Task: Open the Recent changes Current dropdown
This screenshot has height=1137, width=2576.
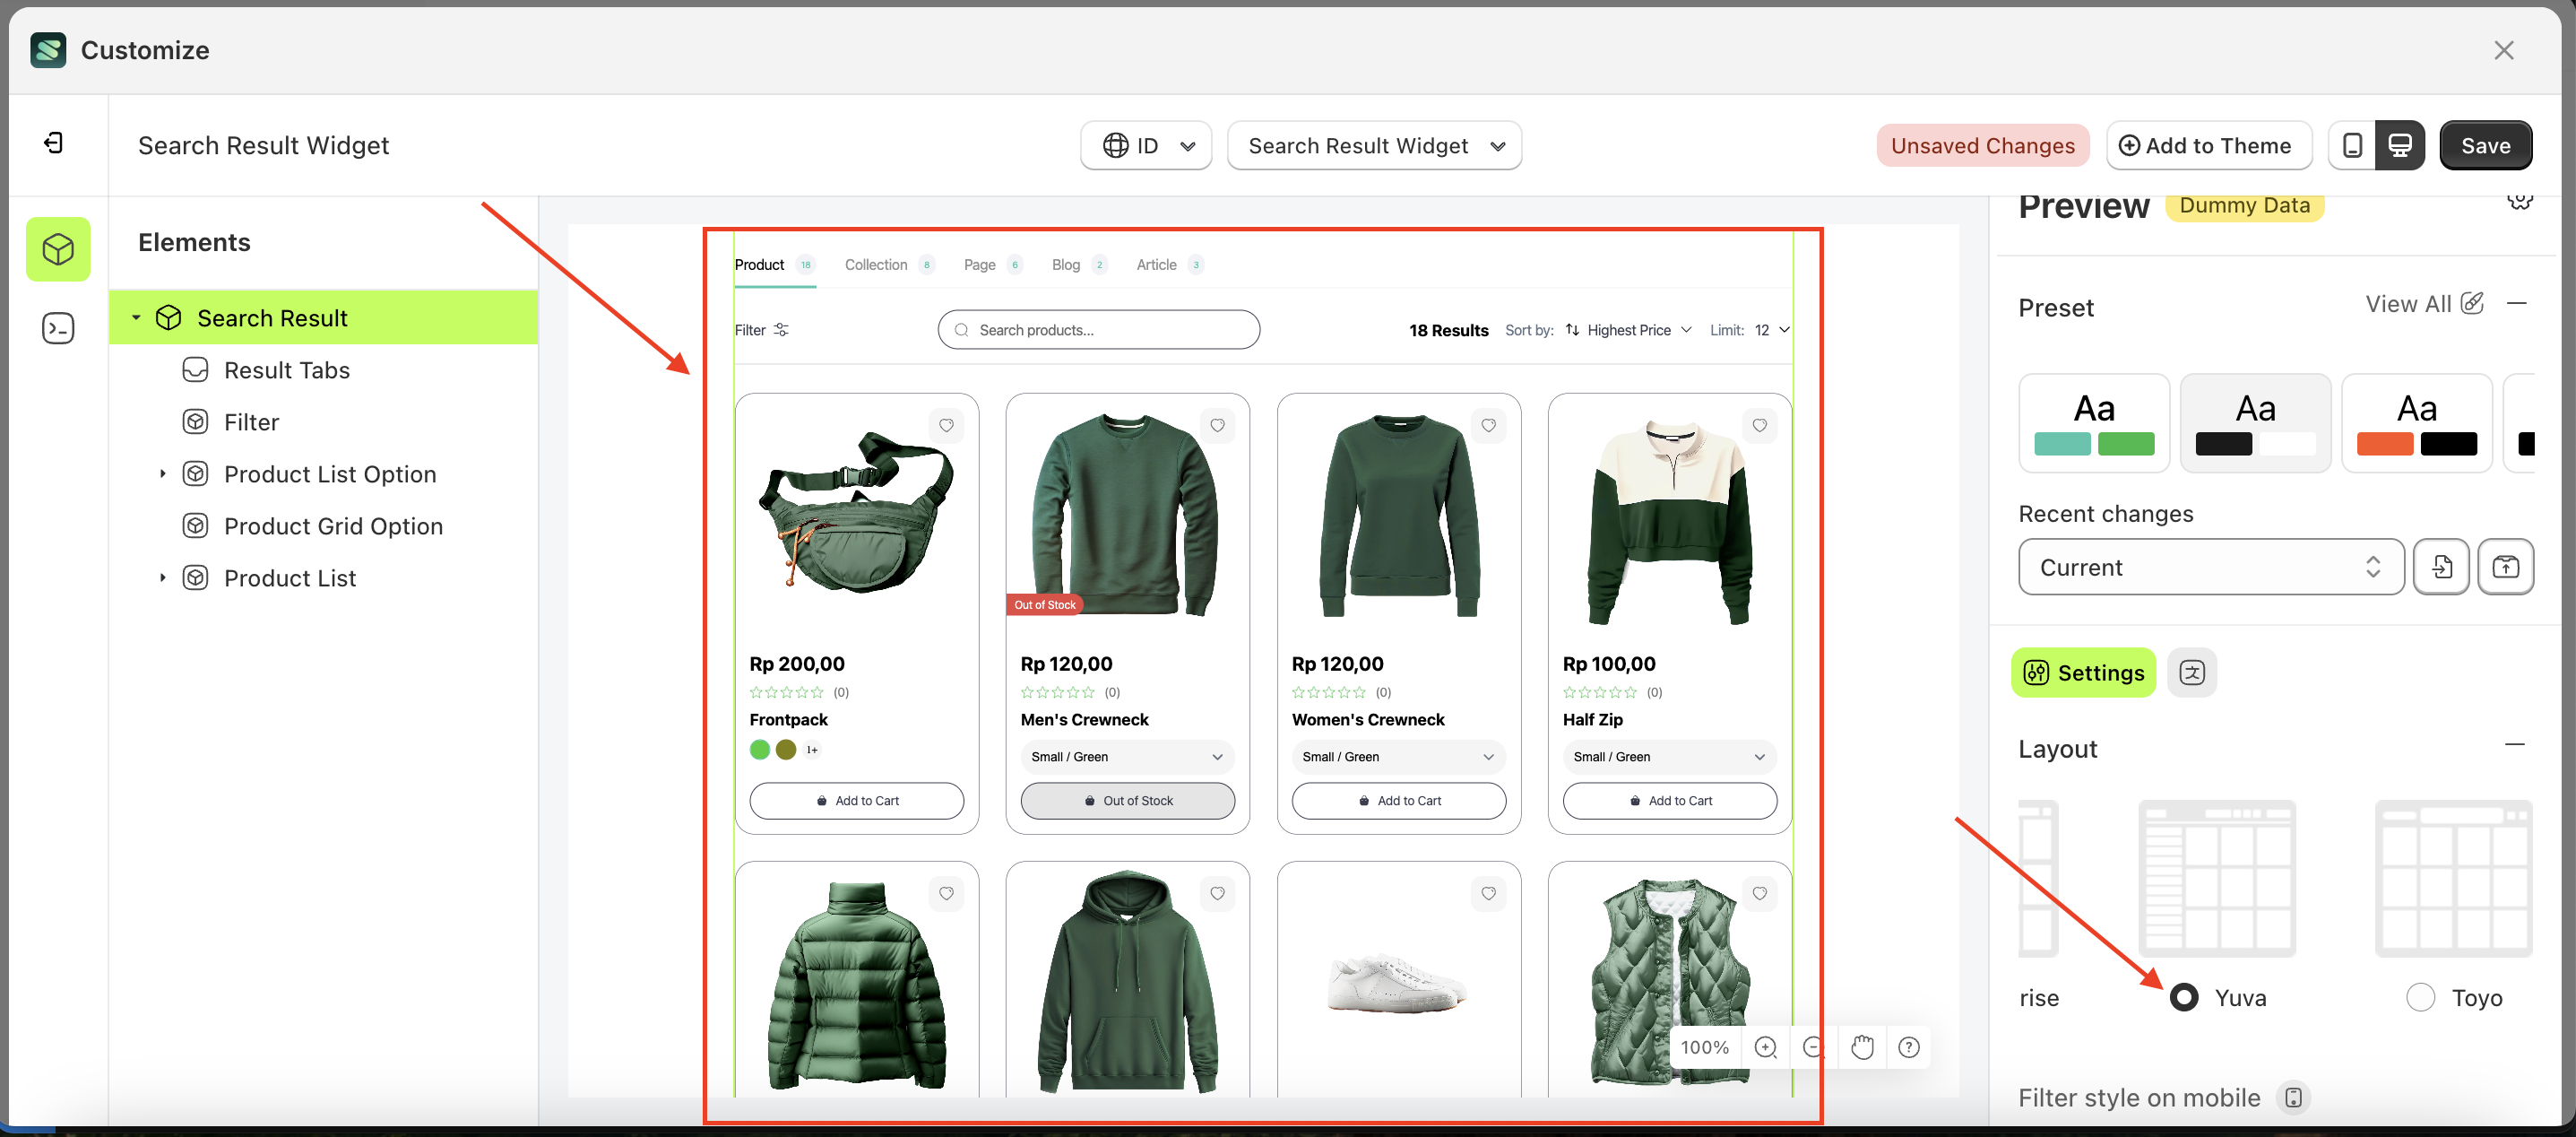Action: 2210,567
